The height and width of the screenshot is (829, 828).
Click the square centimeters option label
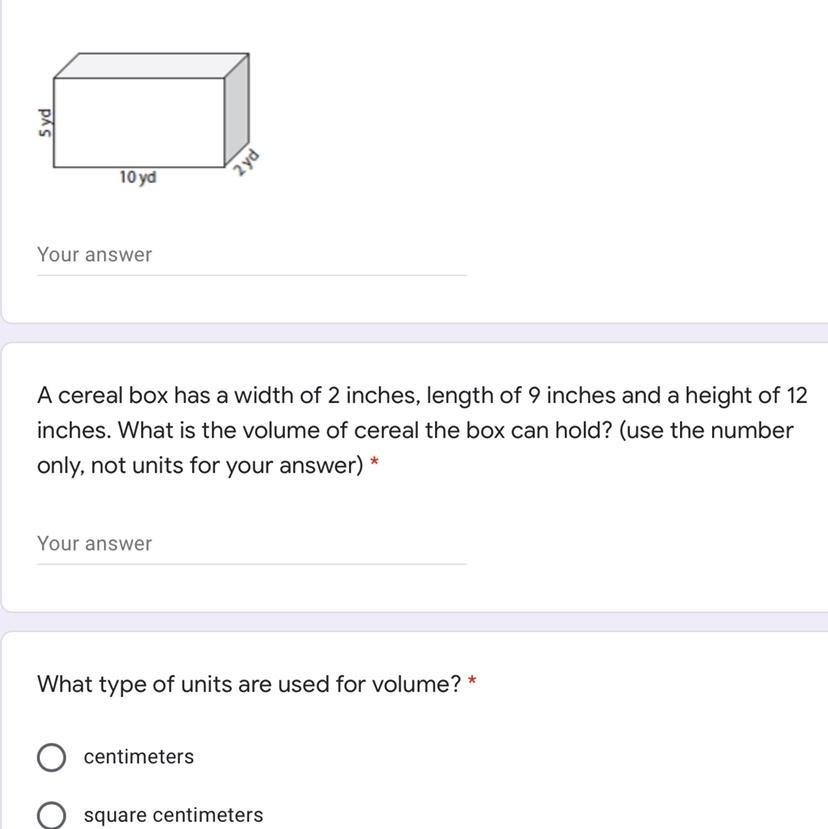[x=174, y=815]
